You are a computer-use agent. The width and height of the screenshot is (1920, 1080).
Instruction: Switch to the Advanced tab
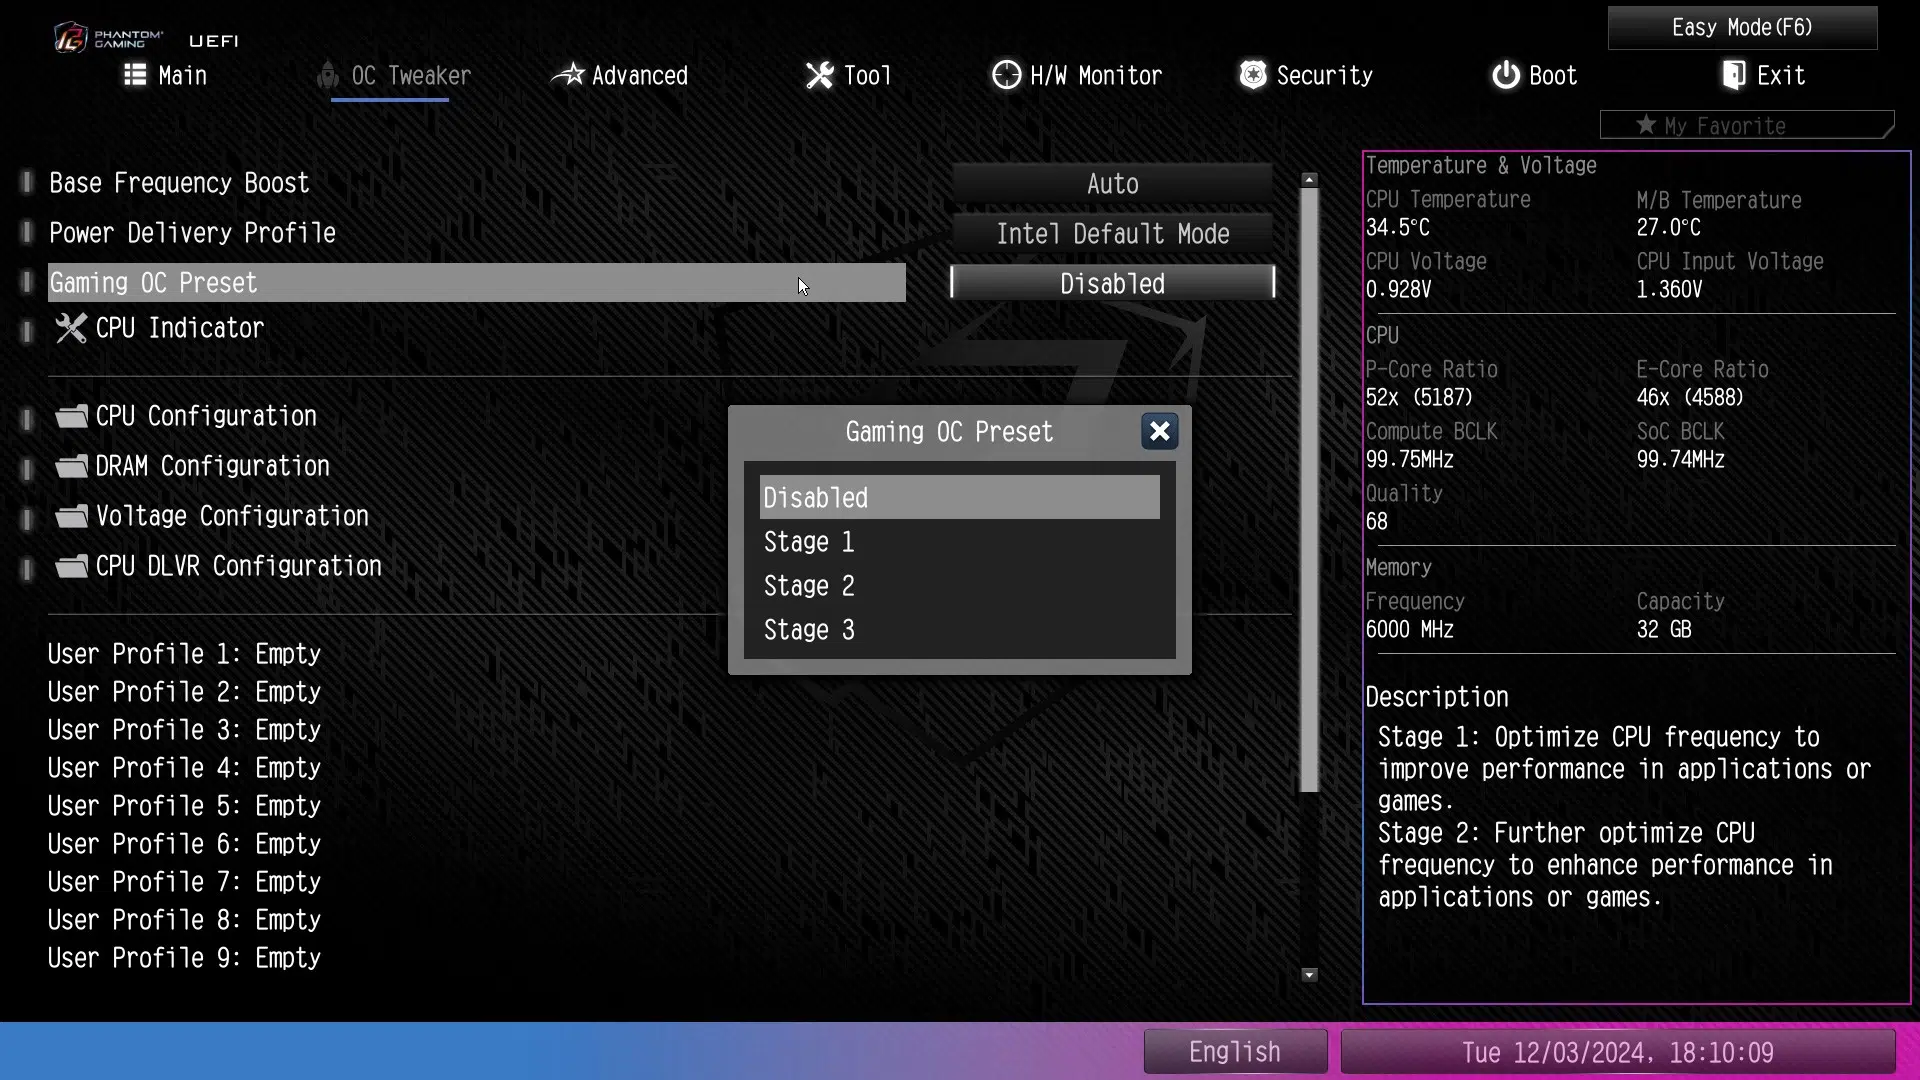[620, 75]
